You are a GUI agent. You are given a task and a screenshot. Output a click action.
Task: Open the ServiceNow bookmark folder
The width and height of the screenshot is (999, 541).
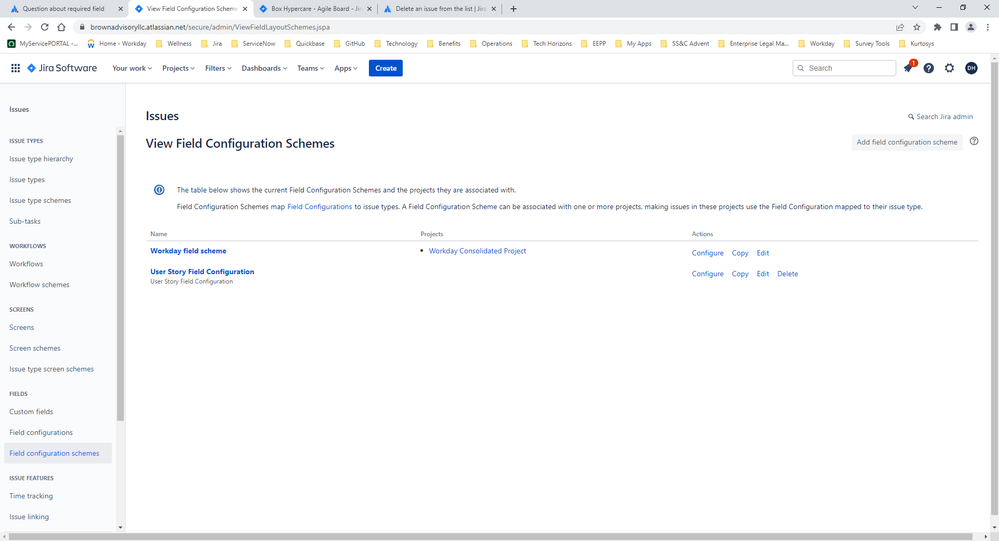click(253, 43)
